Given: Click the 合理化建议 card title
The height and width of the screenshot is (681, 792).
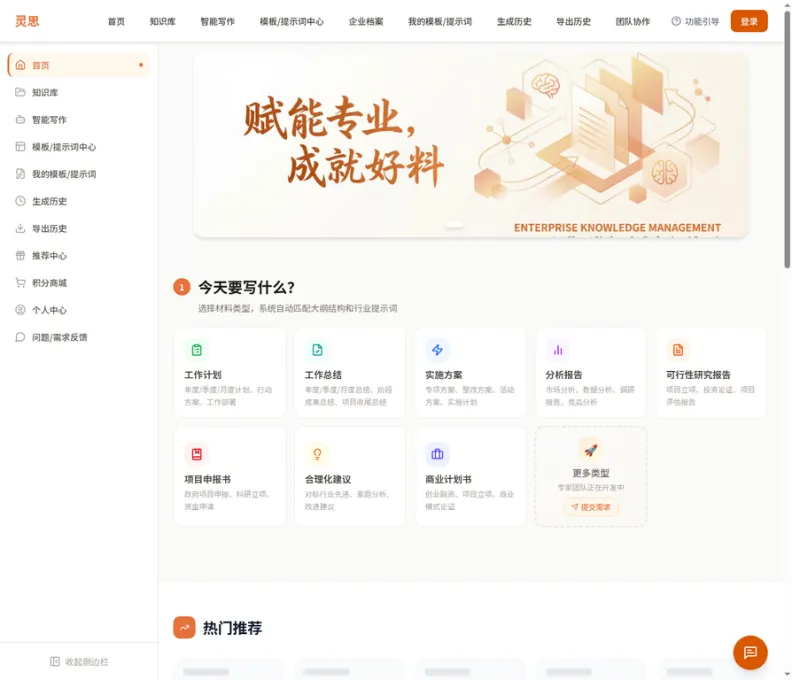Looking at the screenshot, I should pos(328,479).
